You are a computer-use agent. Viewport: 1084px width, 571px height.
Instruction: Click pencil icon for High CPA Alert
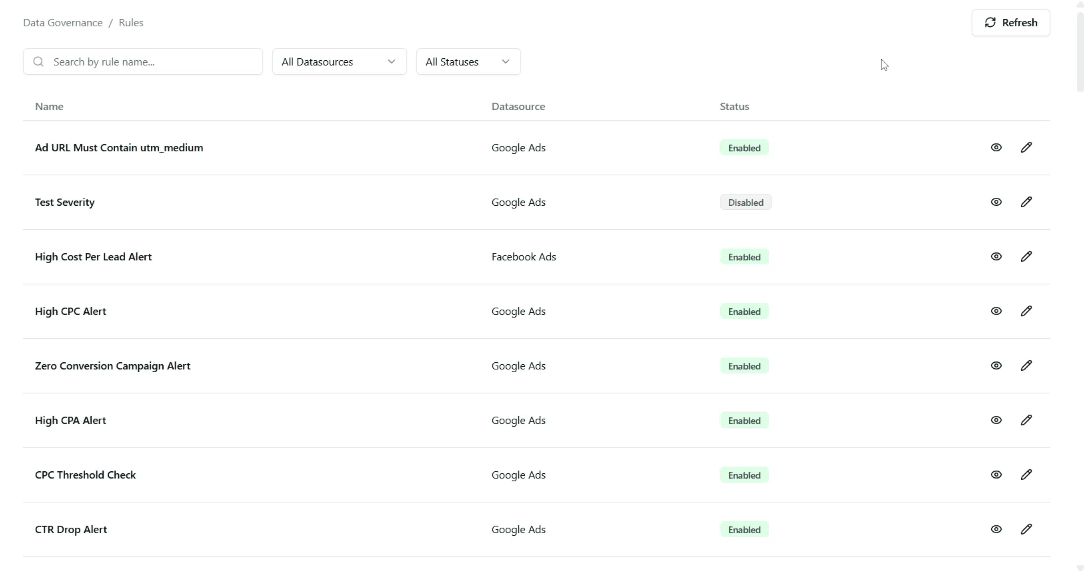[x=1026, y=421]
